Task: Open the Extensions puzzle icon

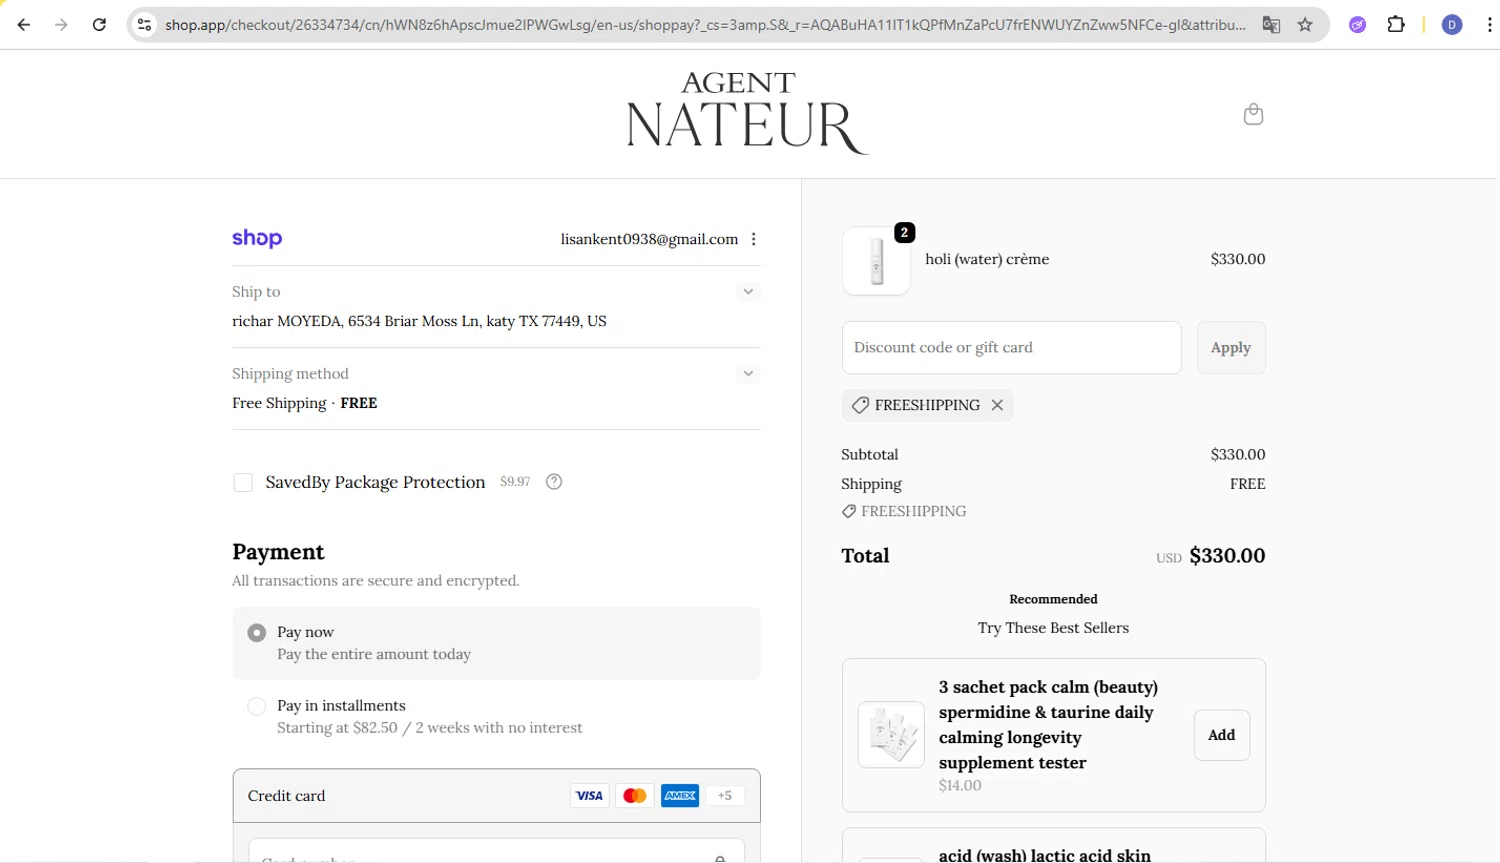Action: [x=1396, y=25]
